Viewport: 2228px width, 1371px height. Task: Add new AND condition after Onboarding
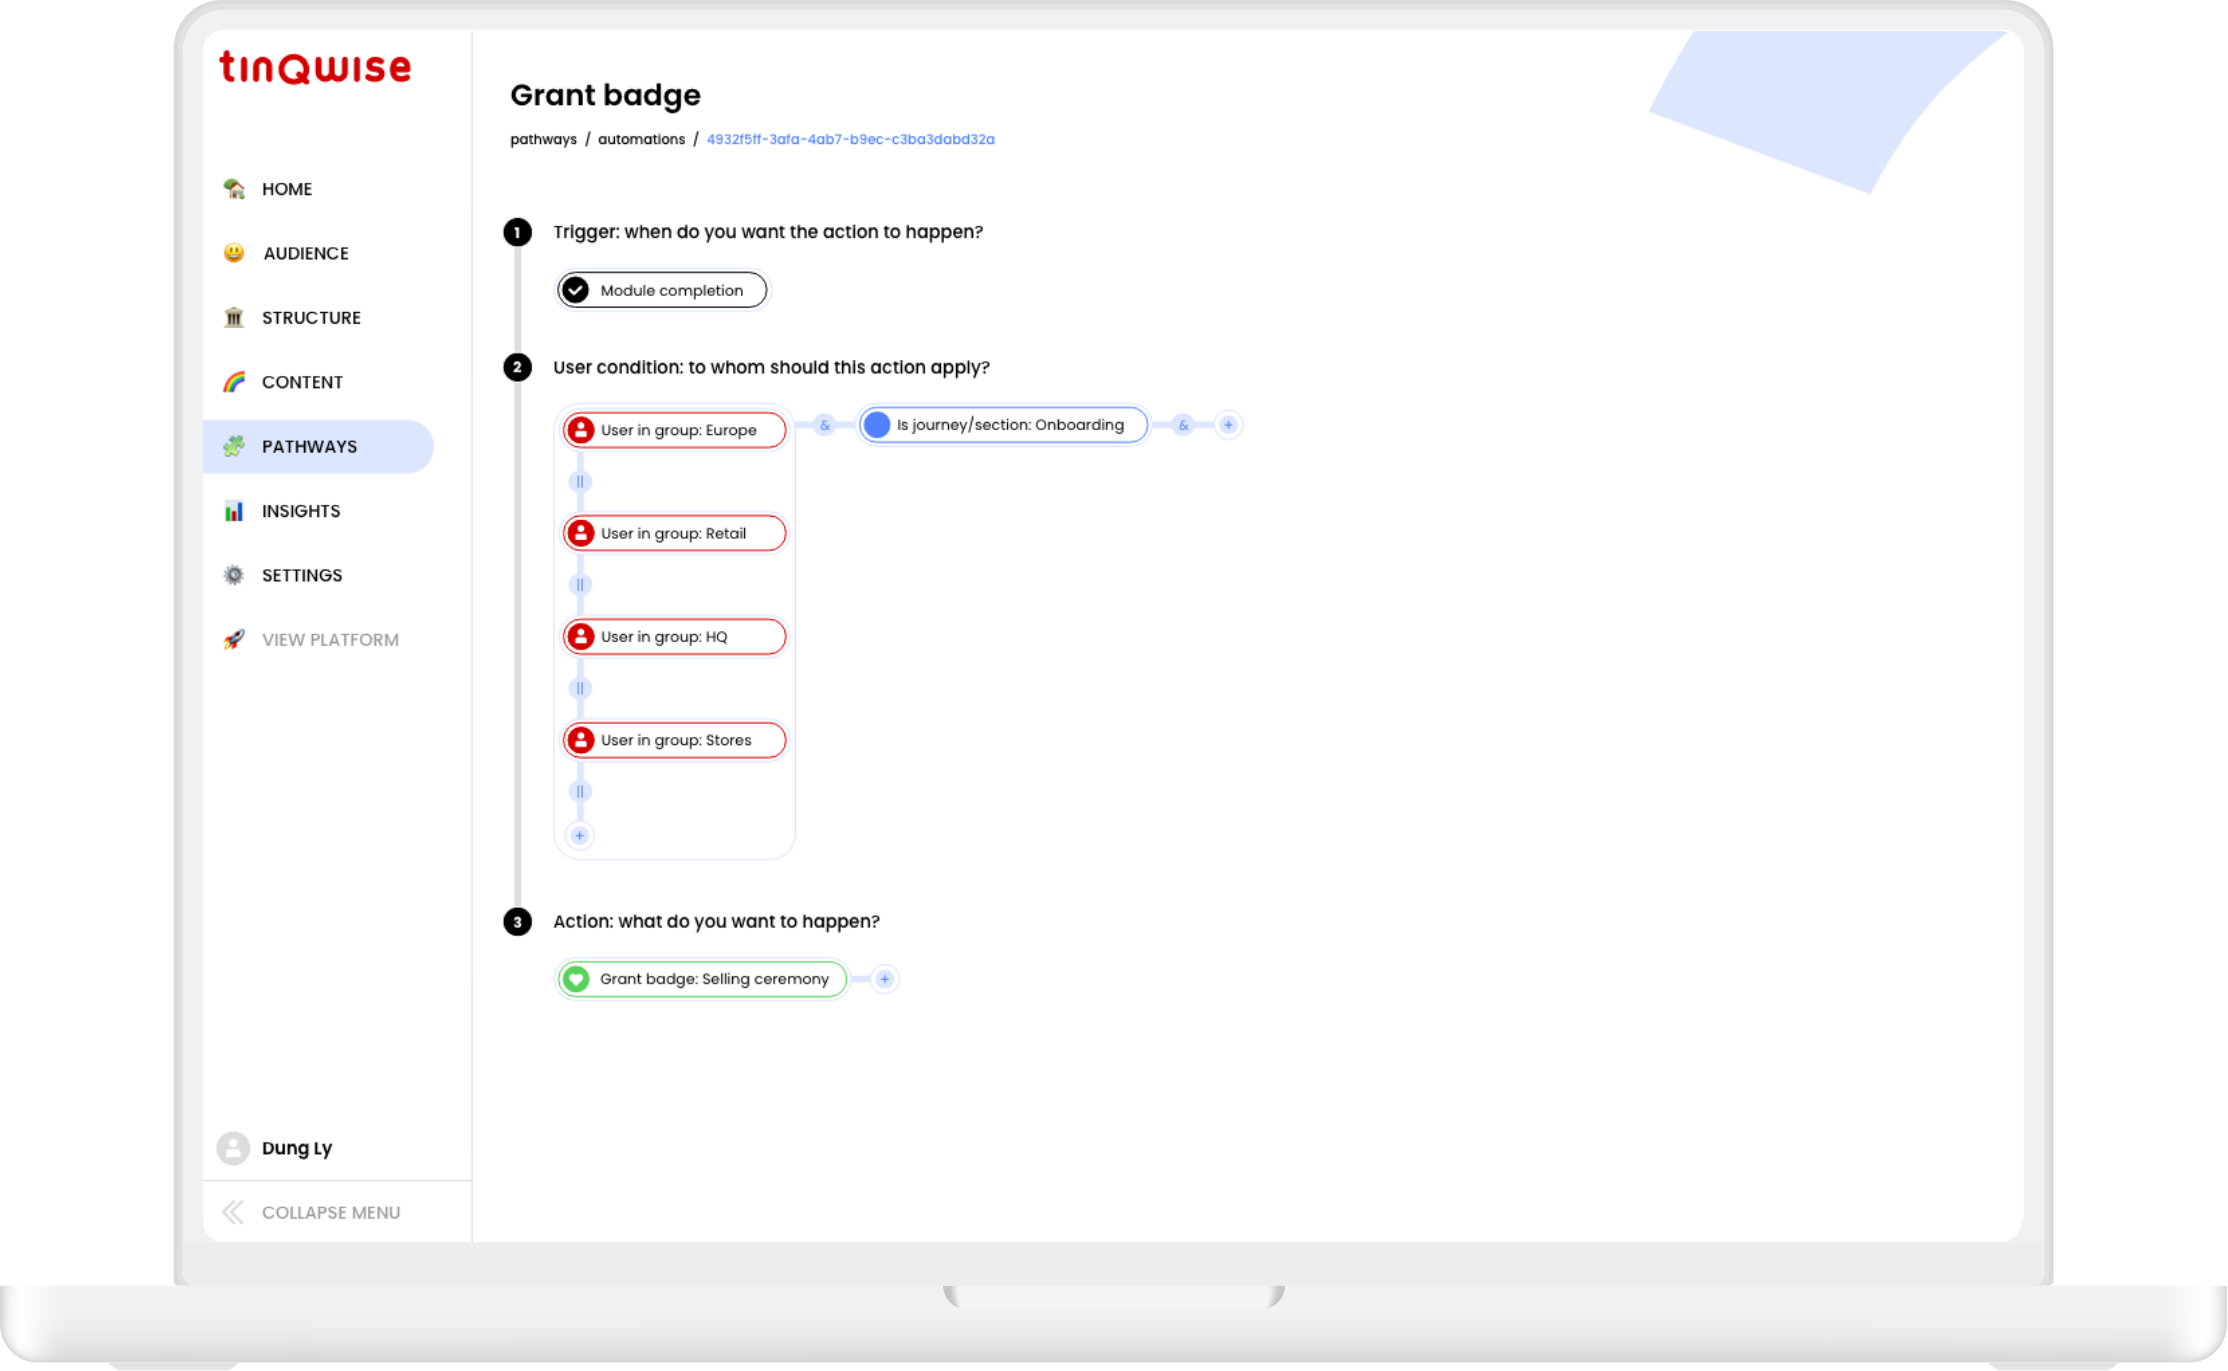click(1228, 425)
